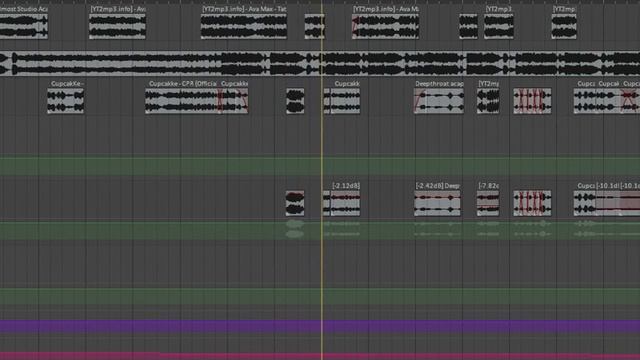This screenshot has height=360, width=640.
Task: Select the long continuous waveform on second track
Action: point(320,64)
